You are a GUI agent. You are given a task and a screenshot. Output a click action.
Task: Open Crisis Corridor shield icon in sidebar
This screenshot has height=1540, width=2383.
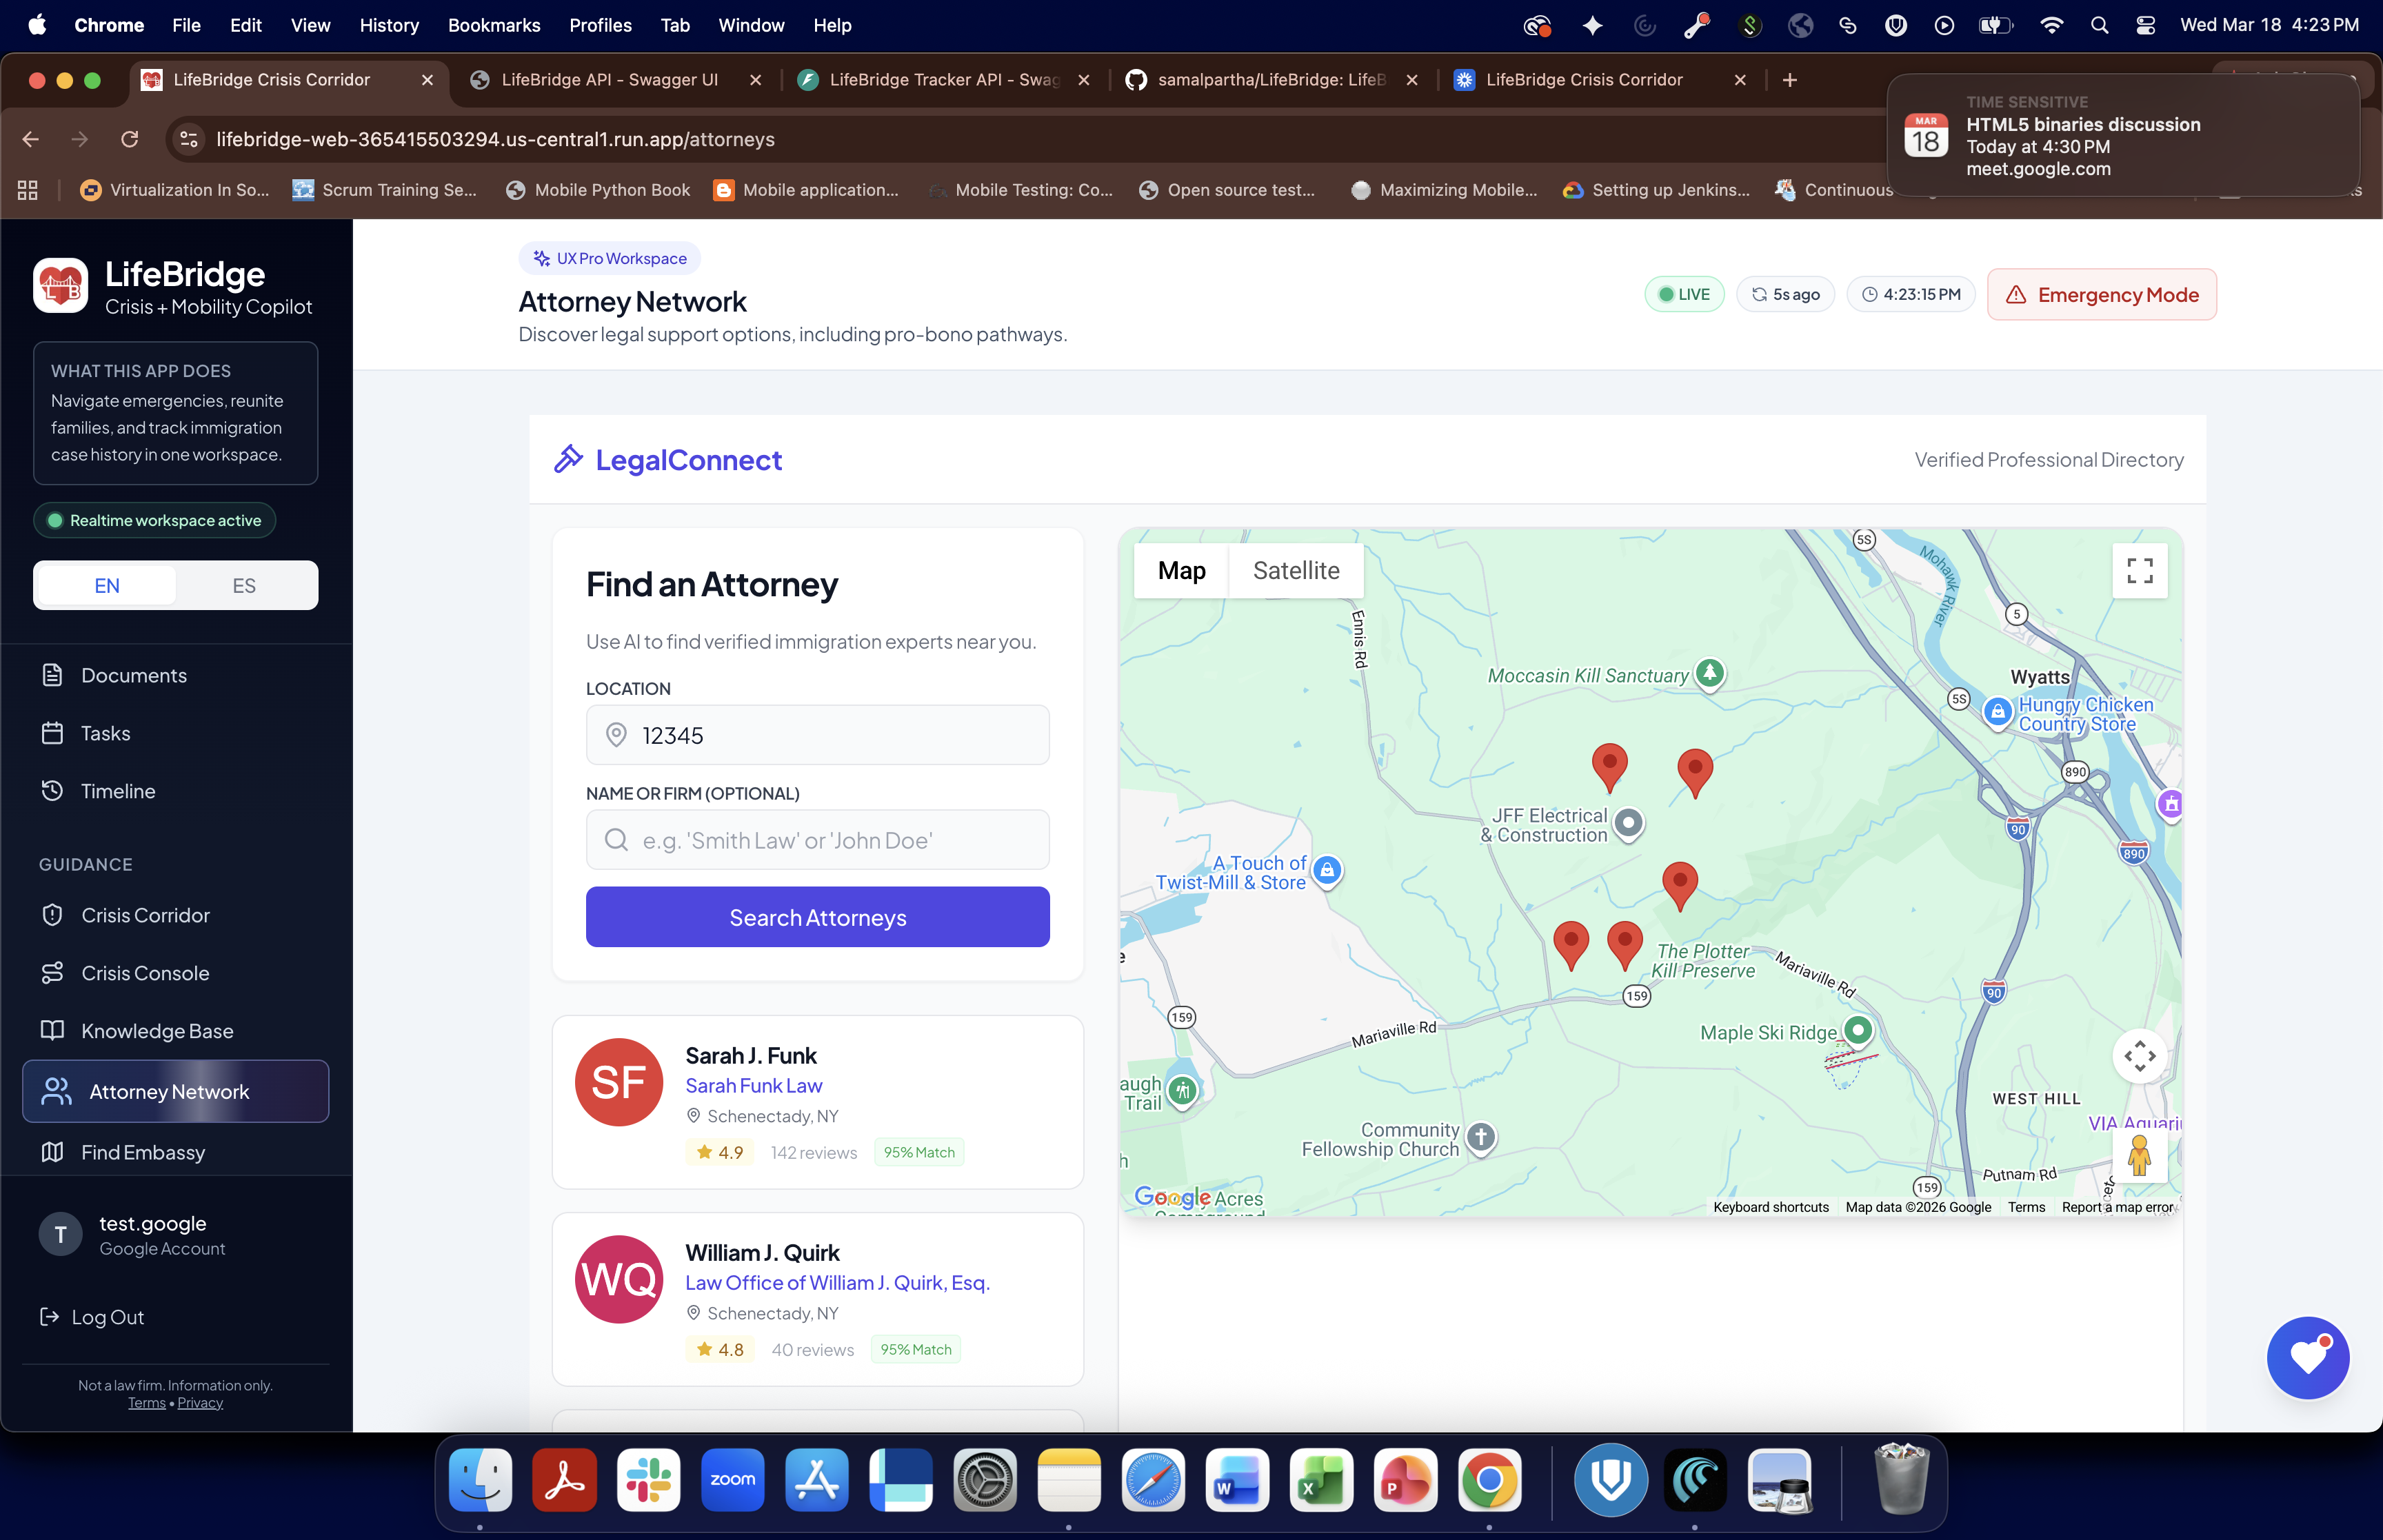click(53, 915)
